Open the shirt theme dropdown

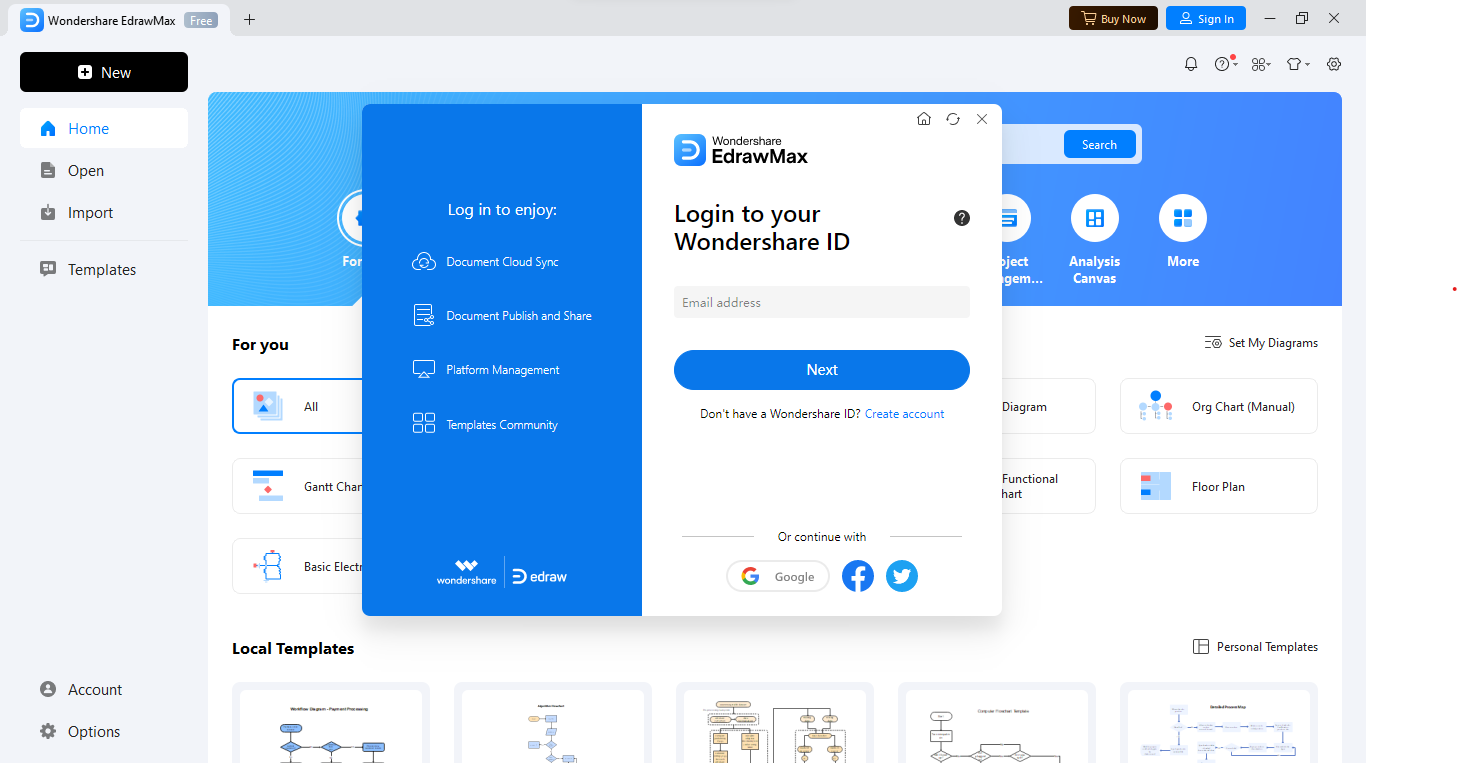pyautogui.click(x=1298, y=64)
